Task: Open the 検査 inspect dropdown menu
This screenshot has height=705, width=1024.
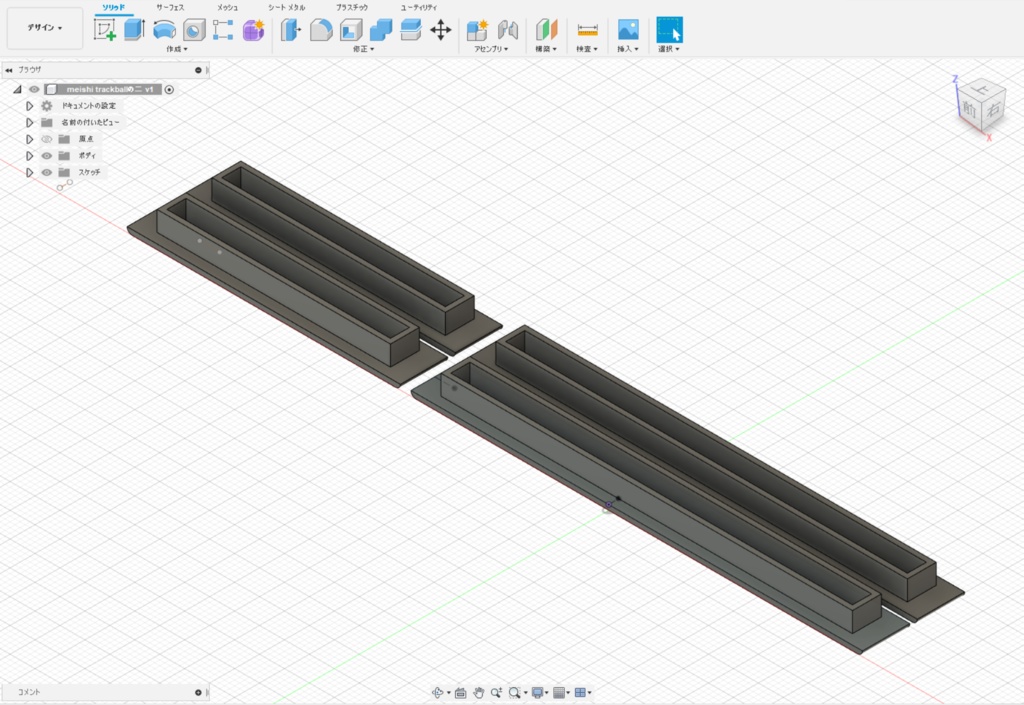Action: click(x=586, y=49)
